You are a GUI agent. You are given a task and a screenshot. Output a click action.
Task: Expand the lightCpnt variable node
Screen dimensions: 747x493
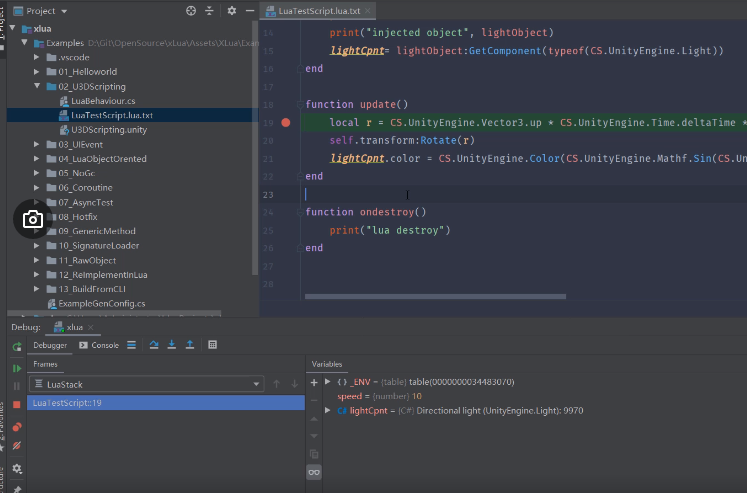[328, 410]
